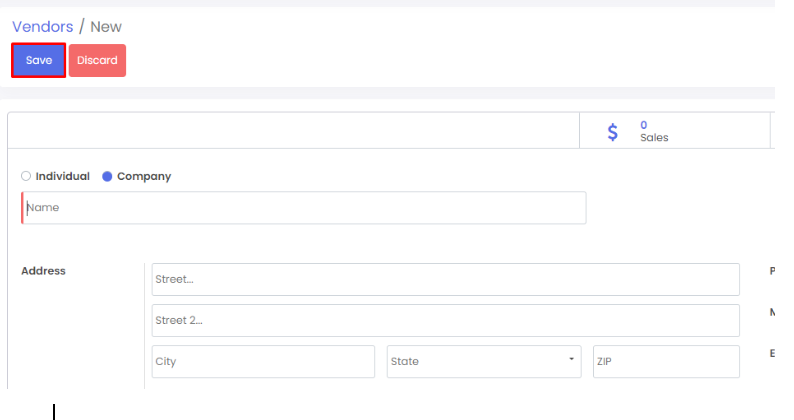Select the Individual radio button

(x=26, y=176)
